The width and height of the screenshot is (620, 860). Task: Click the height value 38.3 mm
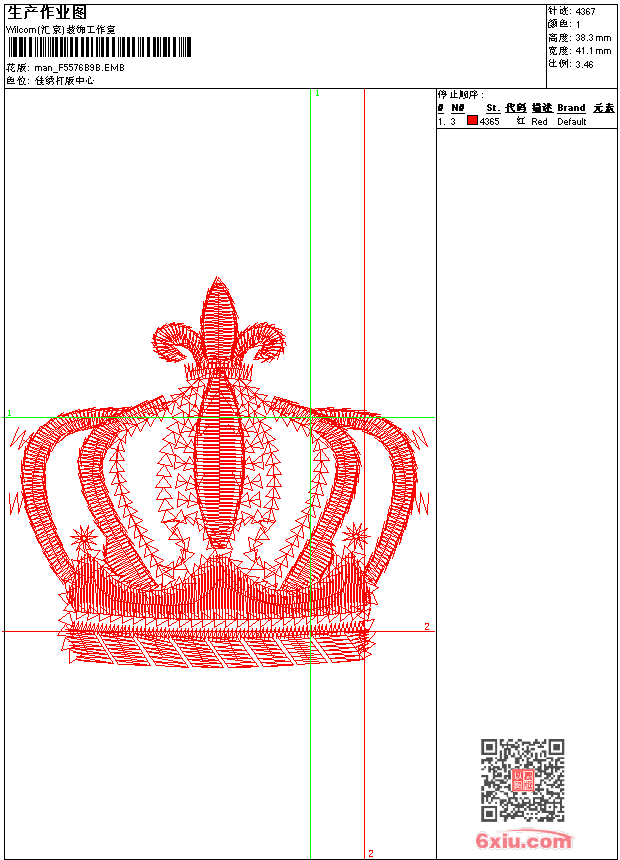click(x=592, y=37)
